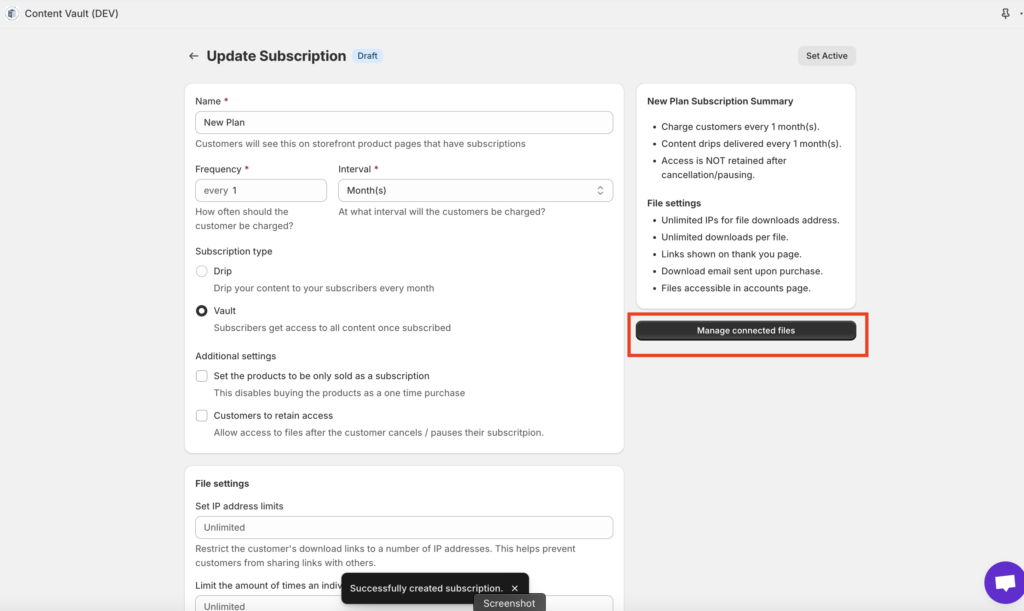This screenshot has height=611, width=1024.
Task: Enable products only sold as subscription
Action: click(202, 376)
